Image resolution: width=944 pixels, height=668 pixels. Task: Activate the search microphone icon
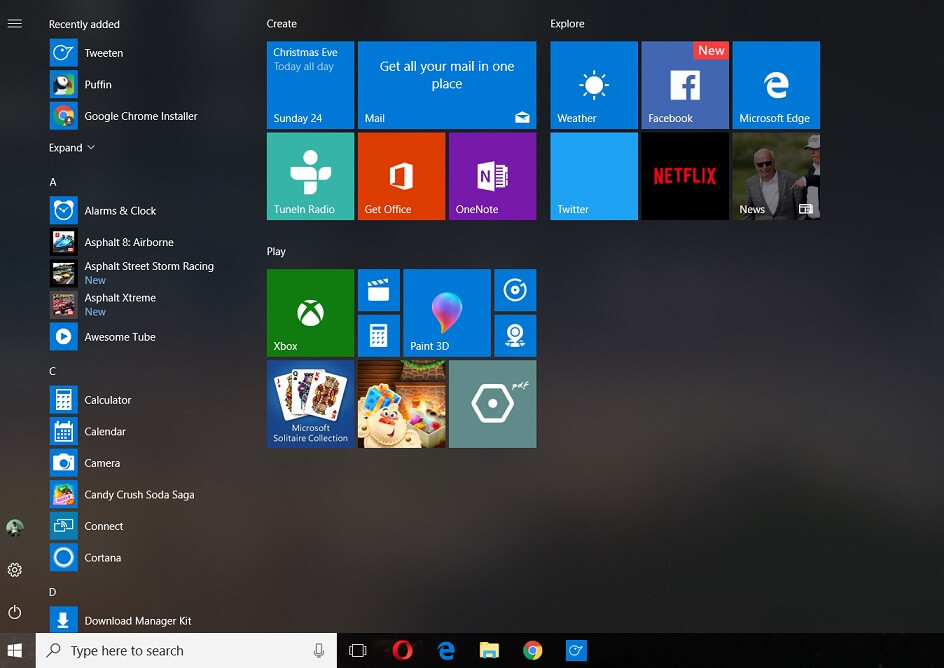point(319,651)
